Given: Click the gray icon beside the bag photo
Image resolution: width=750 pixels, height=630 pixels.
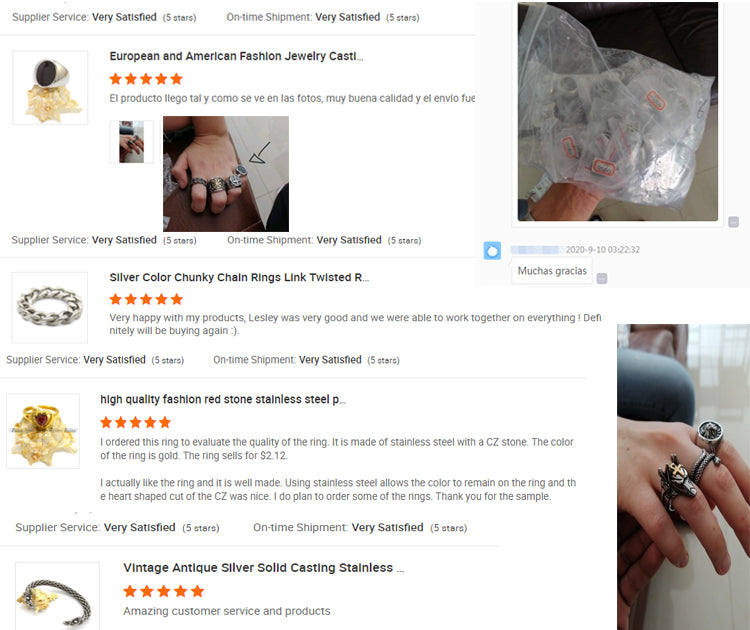Looking at the screenshot, I should pos(733,221).
